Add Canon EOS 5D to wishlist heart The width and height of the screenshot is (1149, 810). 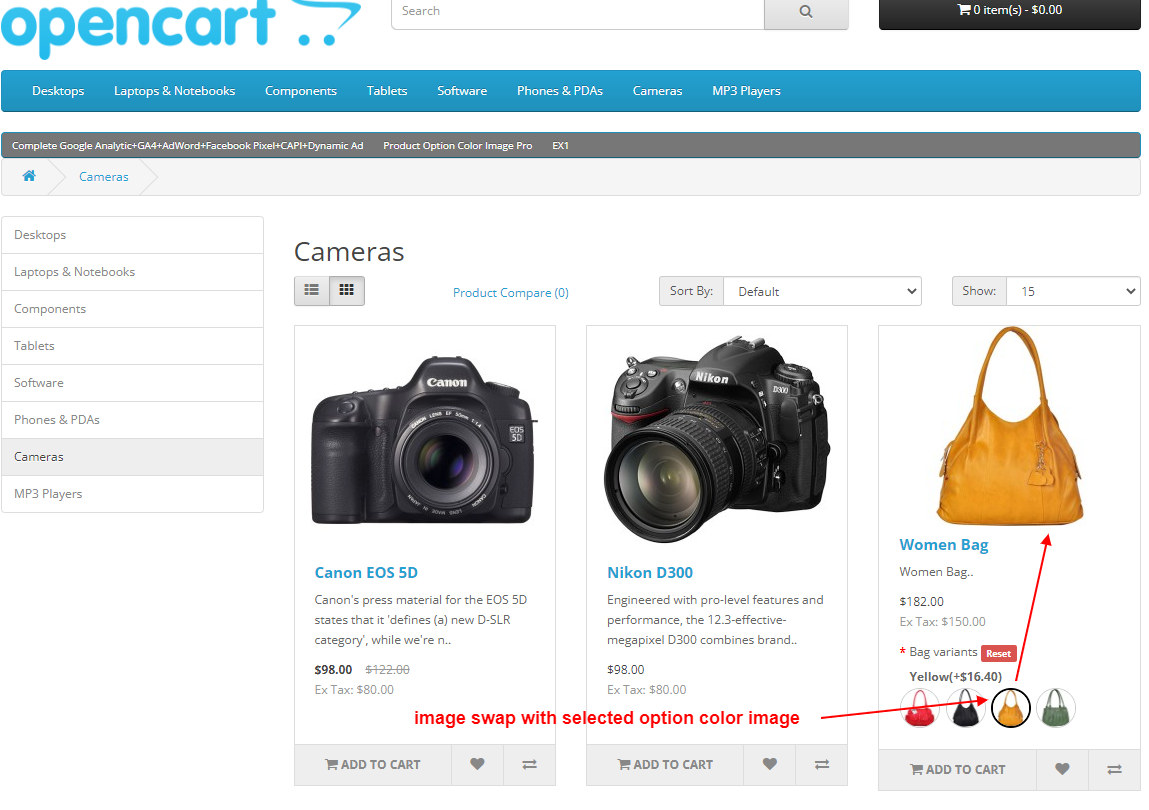tap(477, 765)
